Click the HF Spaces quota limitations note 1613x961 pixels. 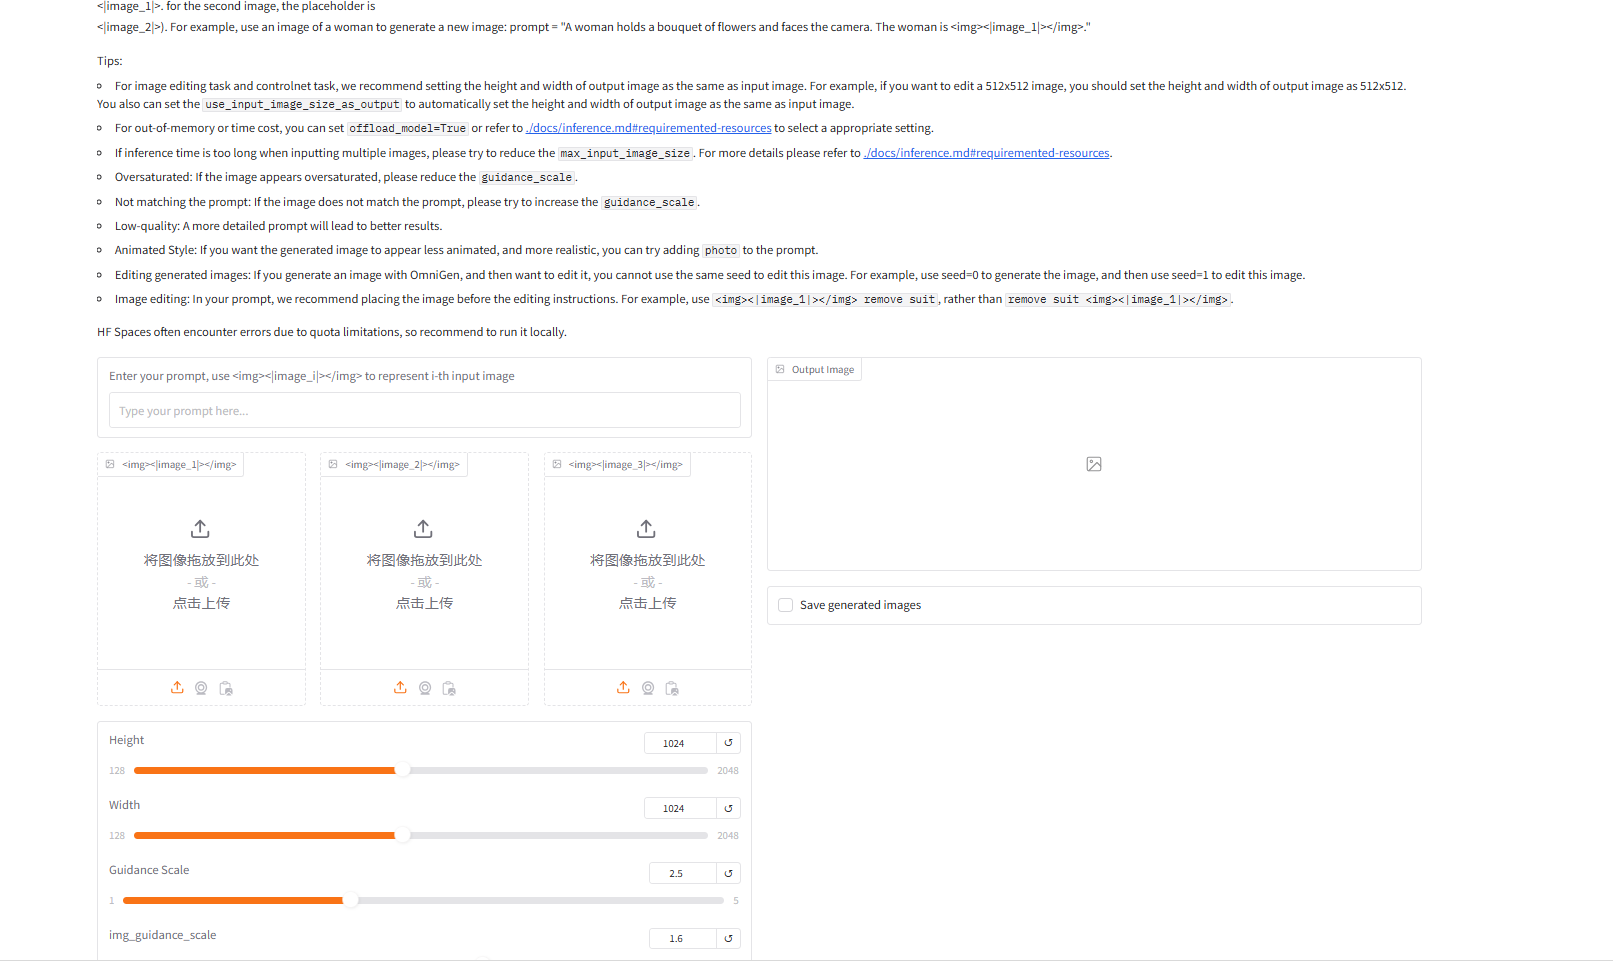[x=332, y=332]
